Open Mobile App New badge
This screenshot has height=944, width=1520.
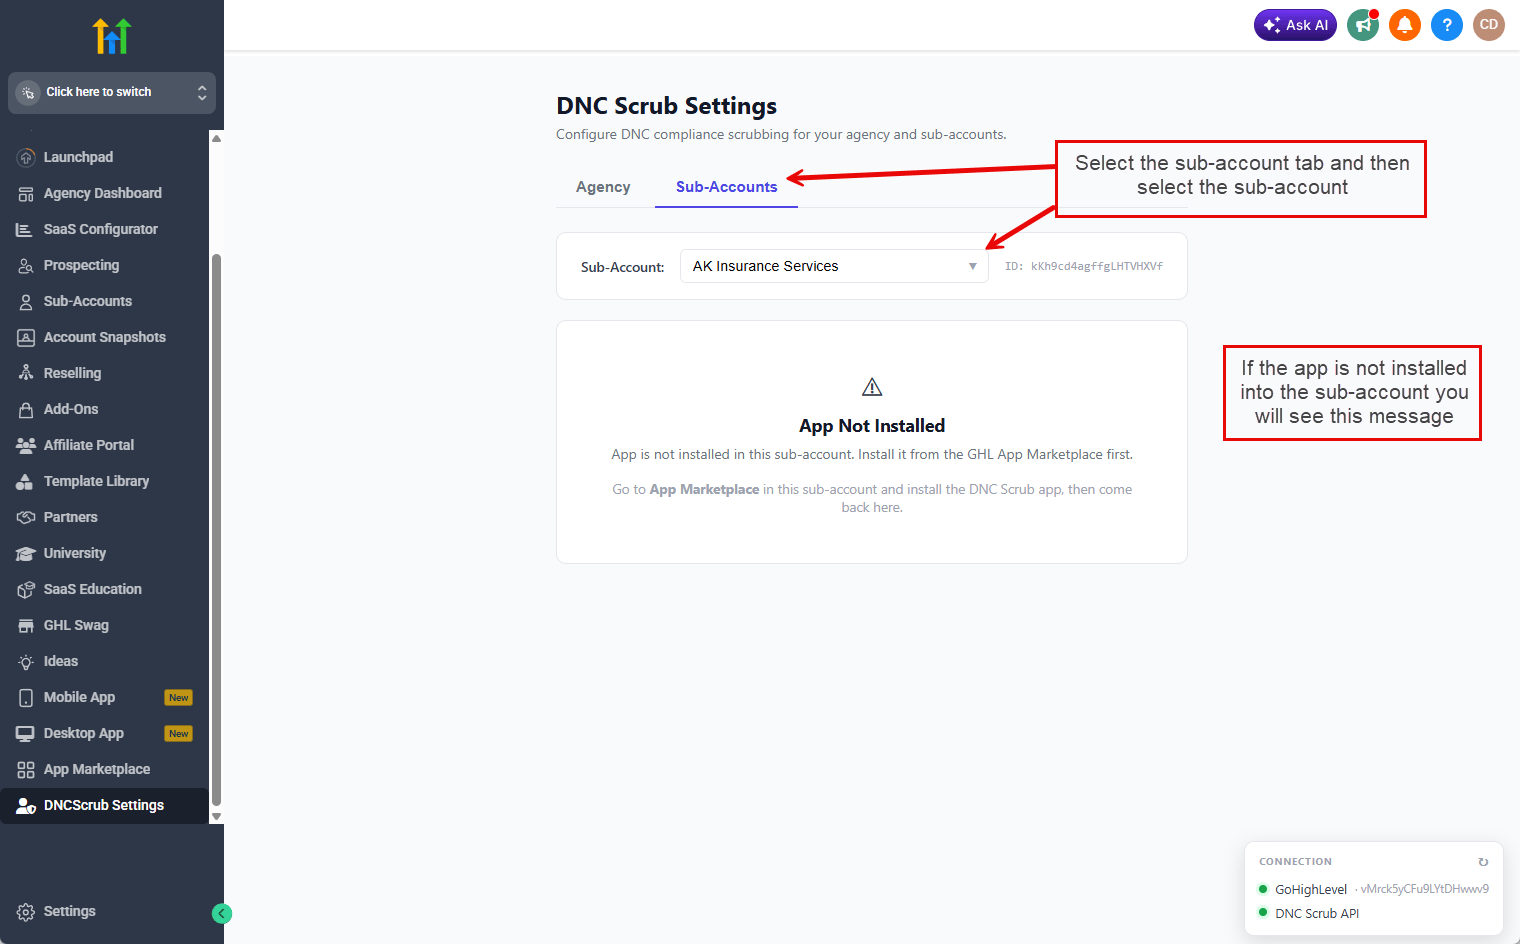click(179, 697)
